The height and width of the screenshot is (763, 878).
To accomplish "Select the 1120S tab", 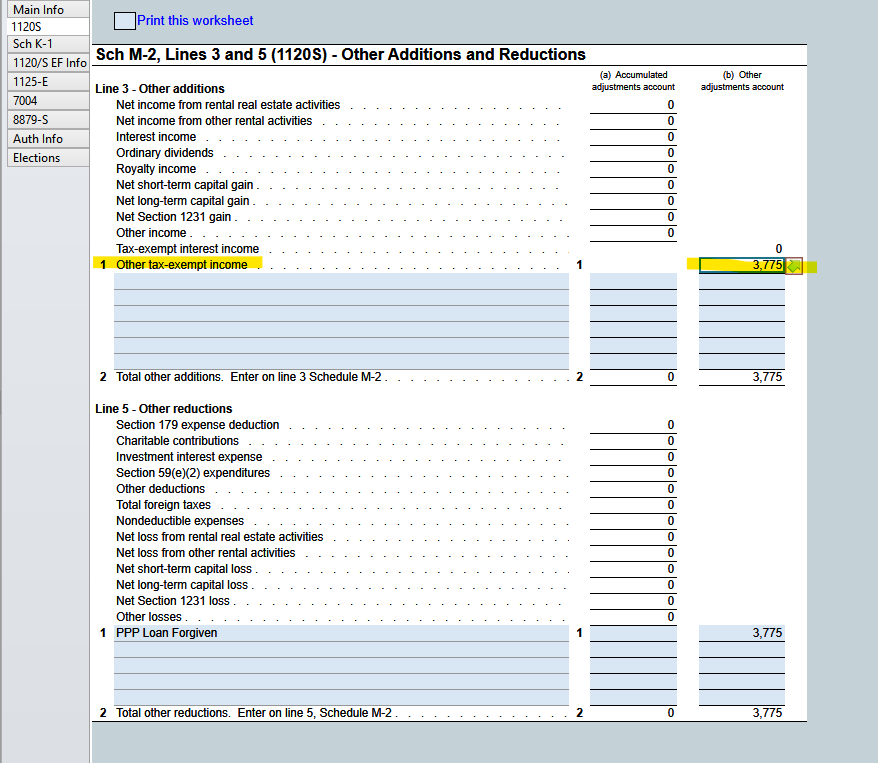I will coord(48,26).
